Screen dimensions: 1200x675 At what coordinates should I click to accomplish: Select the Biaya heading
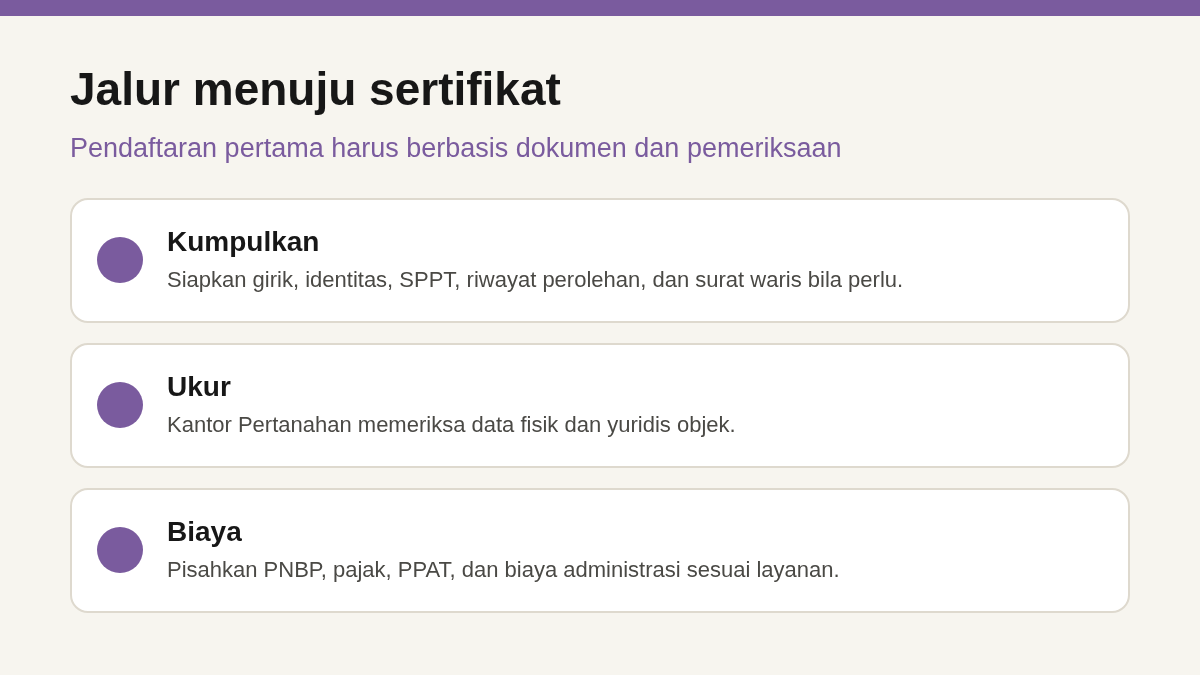point(204,532)
